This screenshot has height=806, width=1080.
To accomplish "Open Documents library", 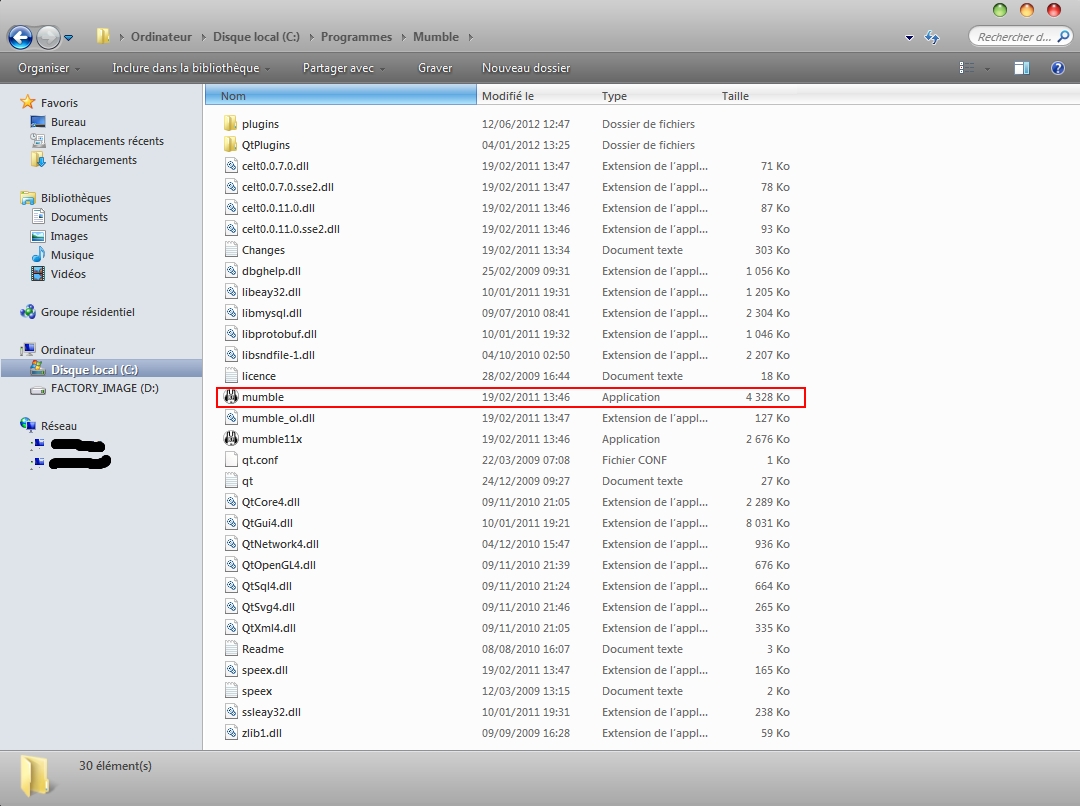I will [x=79, y=217].
